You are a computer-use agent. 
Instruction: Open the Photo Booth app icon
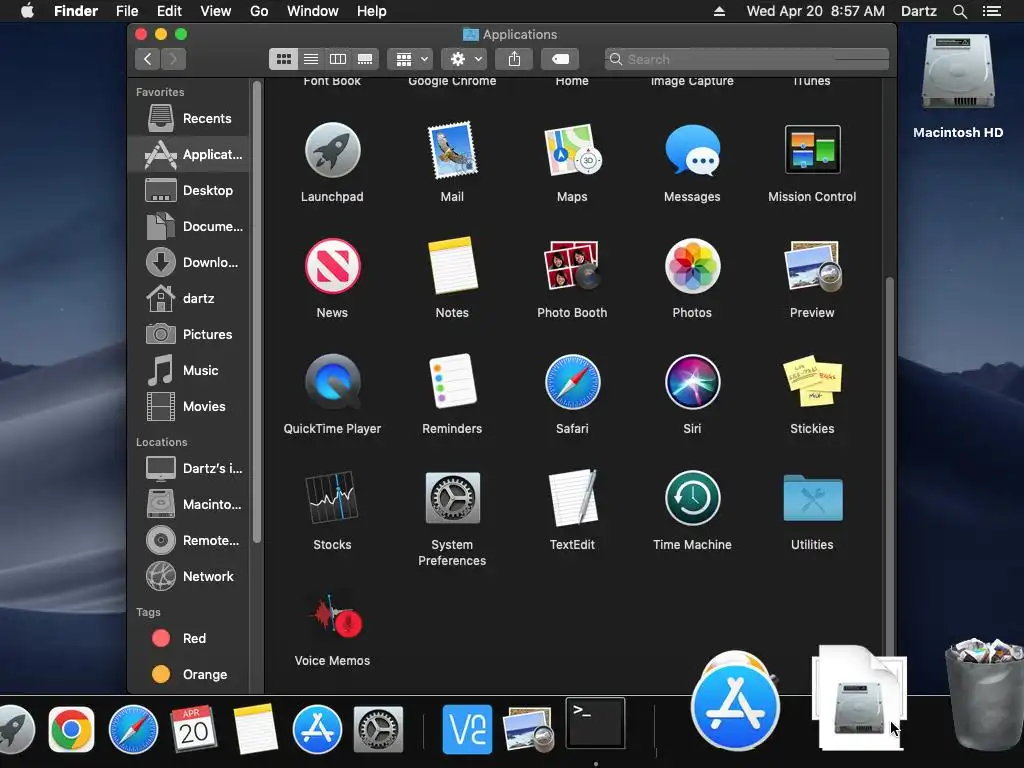[572, 265]
